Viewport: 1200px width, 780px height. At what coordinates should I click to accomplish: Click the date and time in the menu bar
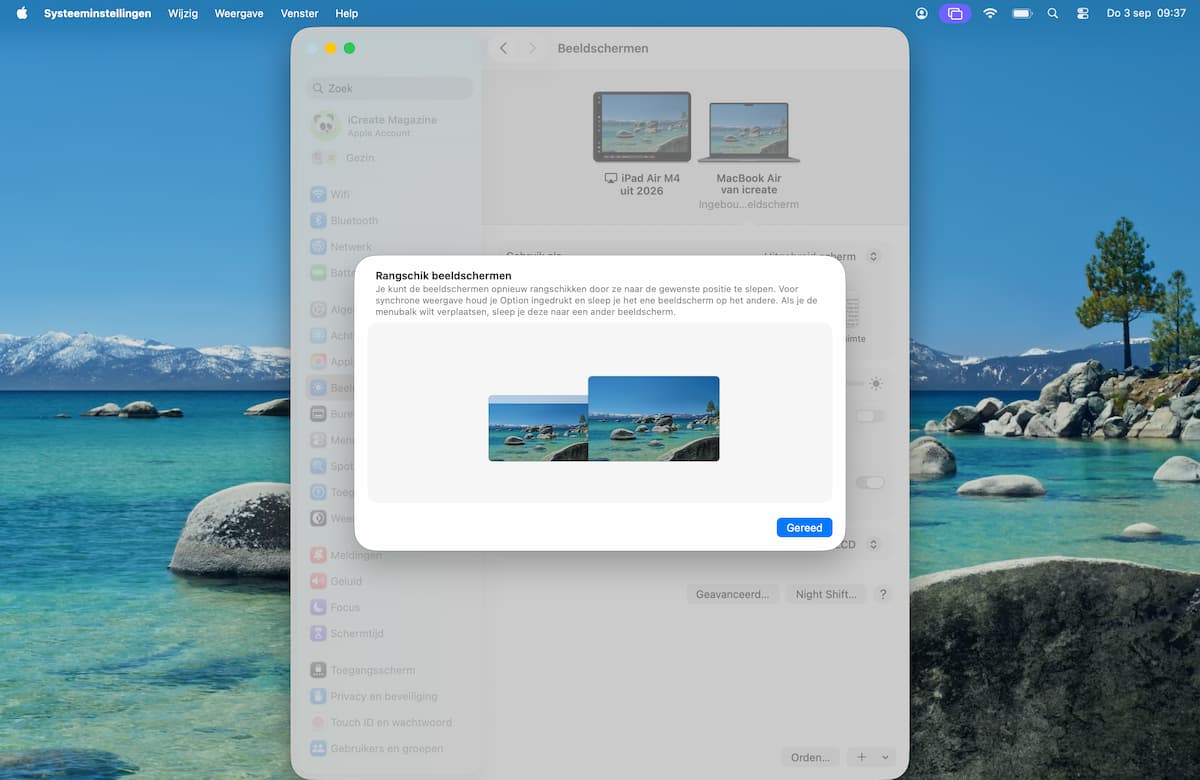[x=1146, y=13]
